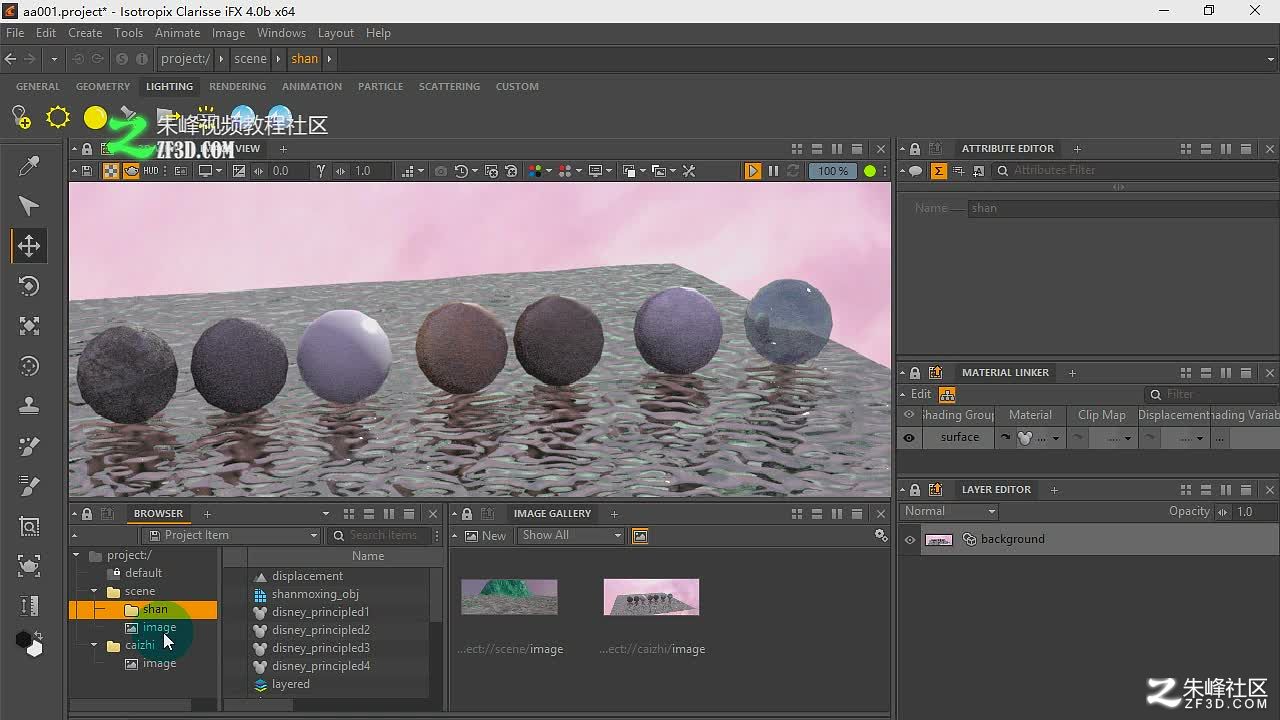Viewport: 1280px width, 720px height.
Task: Toggle the green status indicator in viewport
Action: (x=870, y=171)
